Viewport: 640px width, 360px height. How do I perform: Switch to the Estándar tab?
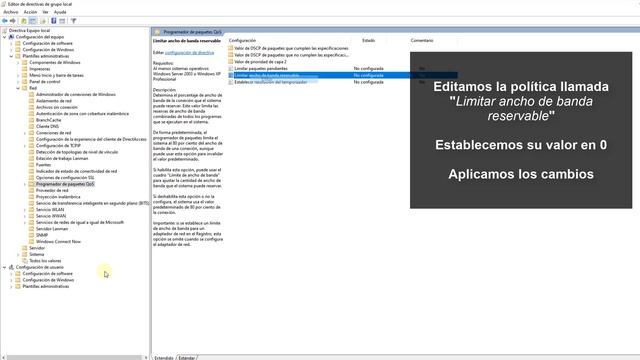[187, 358]
